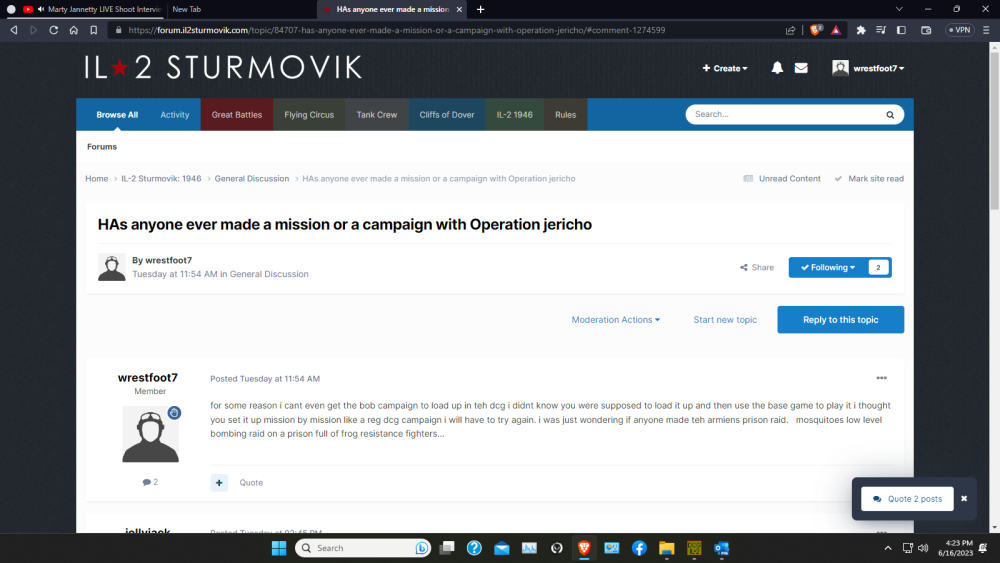1000x563 pixels.
Task: Open Moderation Actions dropdown
Action: click(x=615, y=319)
